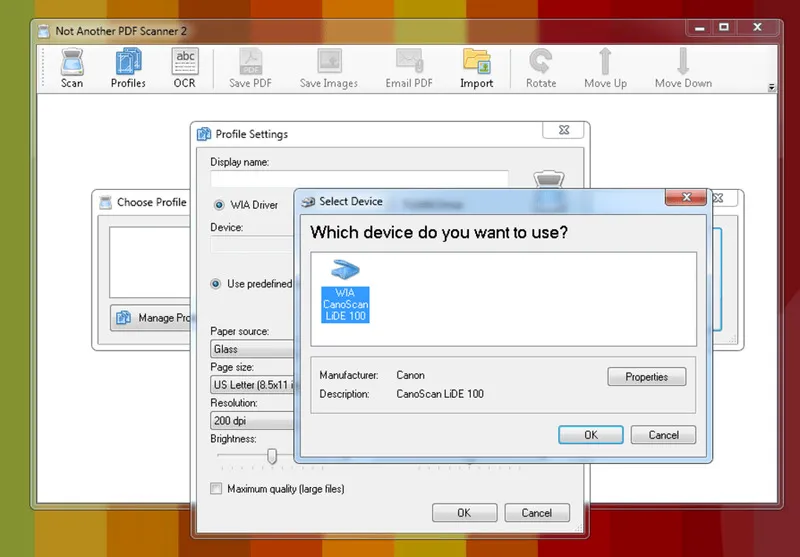
Task: Click the Import folder icon
Action: pyautogui.click(x=476, y=63)
